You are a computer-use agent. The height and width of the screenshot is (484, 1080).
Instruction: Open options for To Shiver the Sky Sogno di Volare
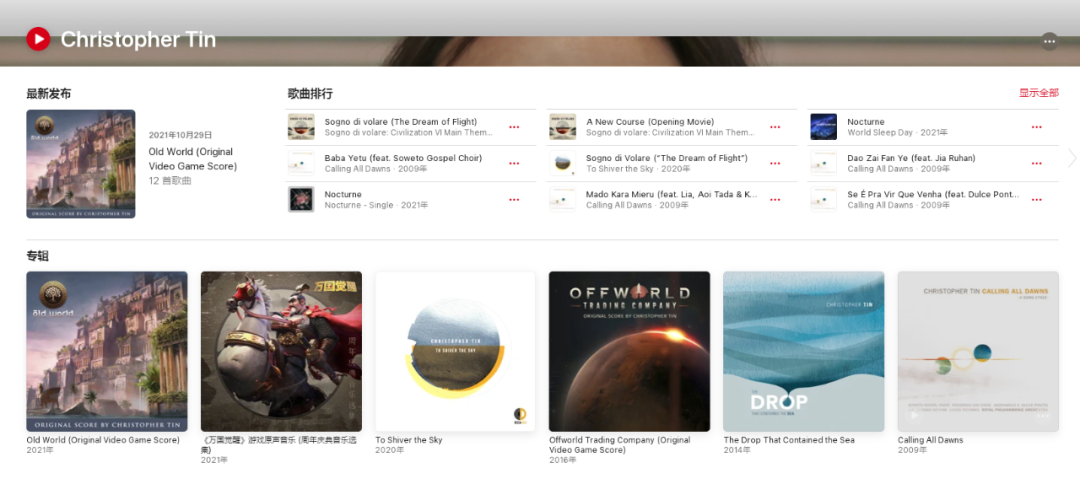tap(776, 163)
